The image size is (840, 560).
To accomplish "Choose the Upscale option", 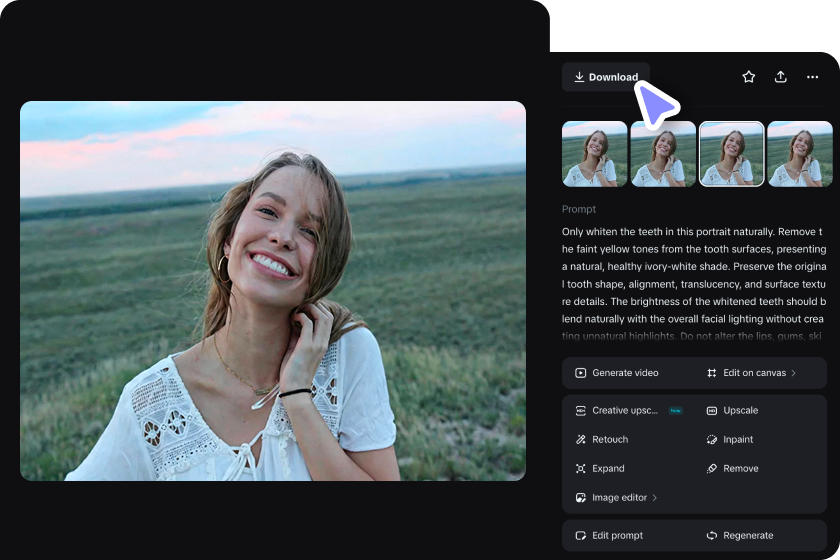I will point(740,410).
